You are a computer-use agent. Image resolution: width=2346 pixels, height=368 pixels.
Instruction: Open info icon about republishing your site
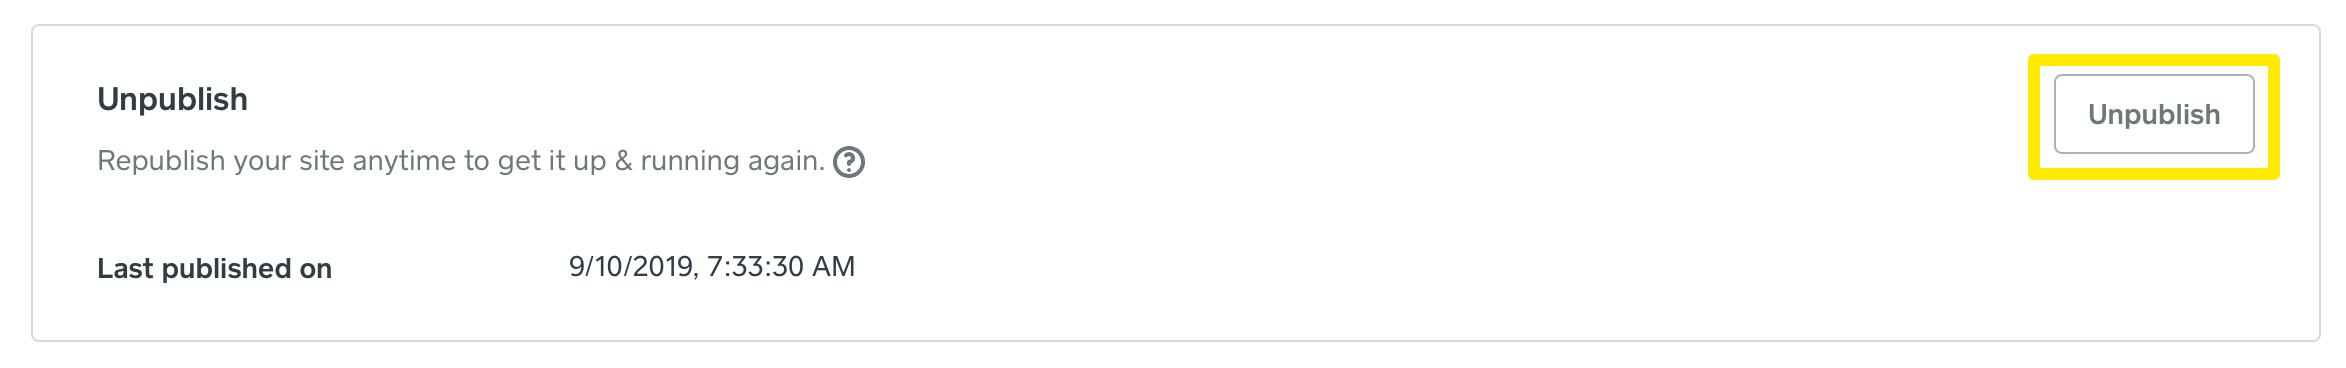849,161
